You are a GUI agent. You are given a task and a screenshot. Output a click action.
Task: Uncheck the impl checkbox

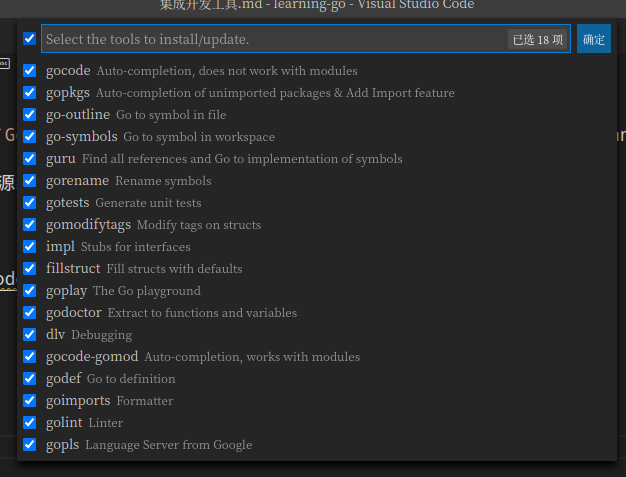pos(29,247)
